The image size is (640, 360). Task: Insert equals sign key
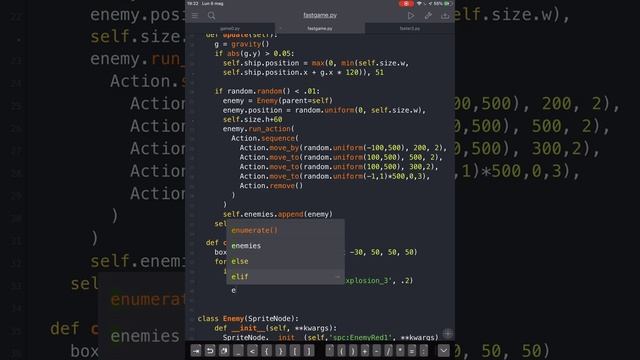click(412, 351)
